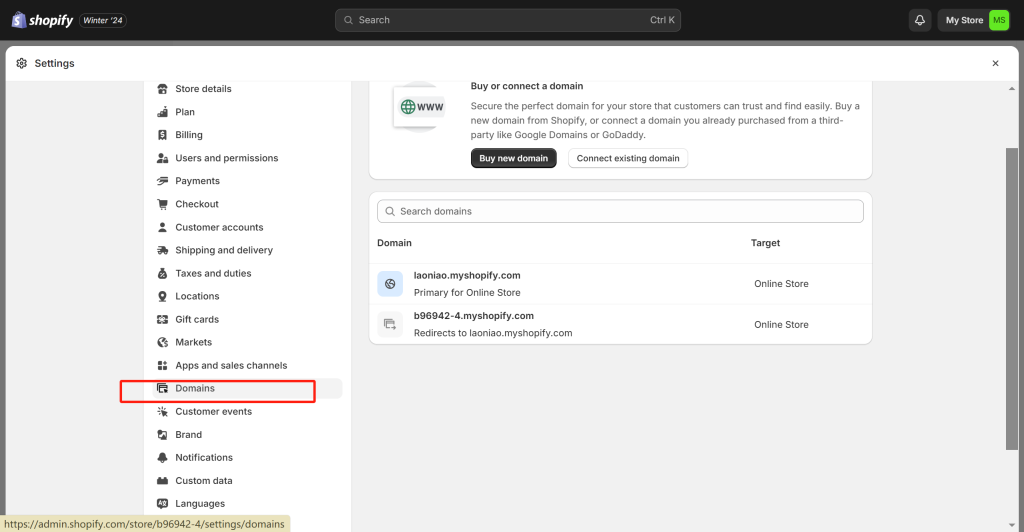Open b96942-4.myshopify.com domain row

(x=620, y=324)
